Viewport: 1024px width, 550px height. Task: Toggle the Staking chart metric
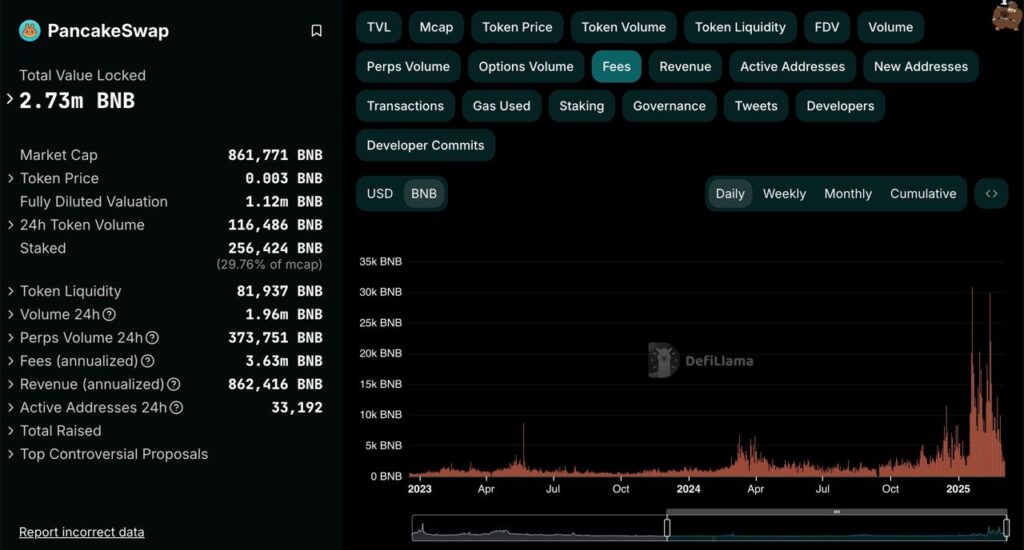(581, 106)
